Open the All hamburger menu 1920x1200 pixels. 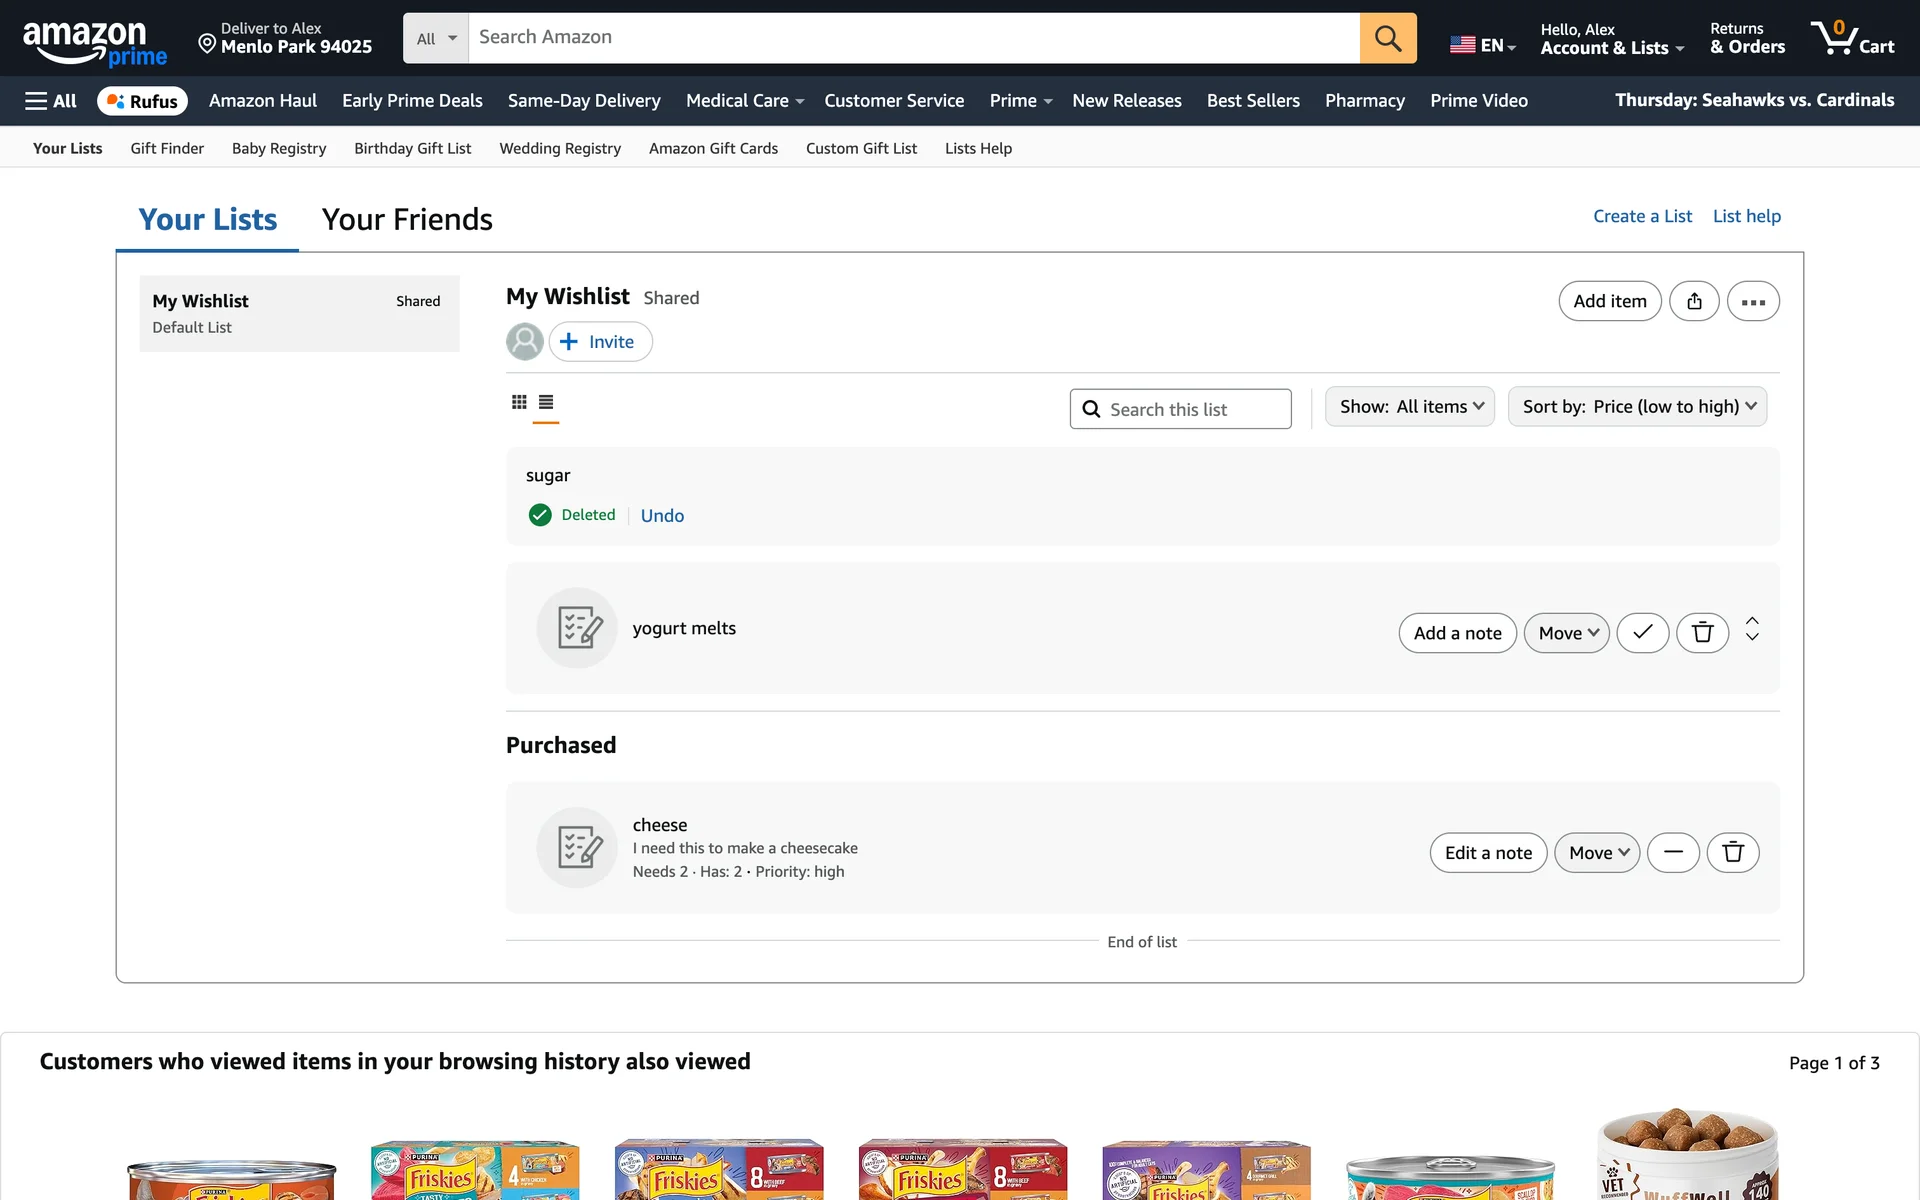[x=51, y=101]
